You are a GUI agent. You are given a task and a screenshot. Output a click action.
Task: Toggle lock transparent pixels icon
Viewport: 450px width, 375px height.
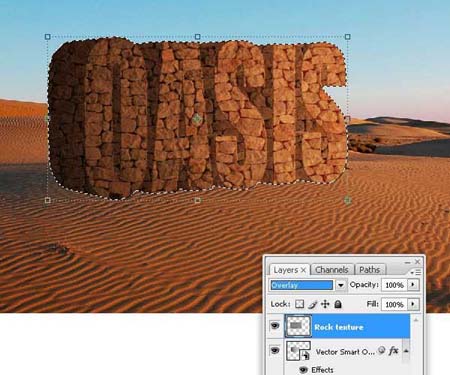300,304
